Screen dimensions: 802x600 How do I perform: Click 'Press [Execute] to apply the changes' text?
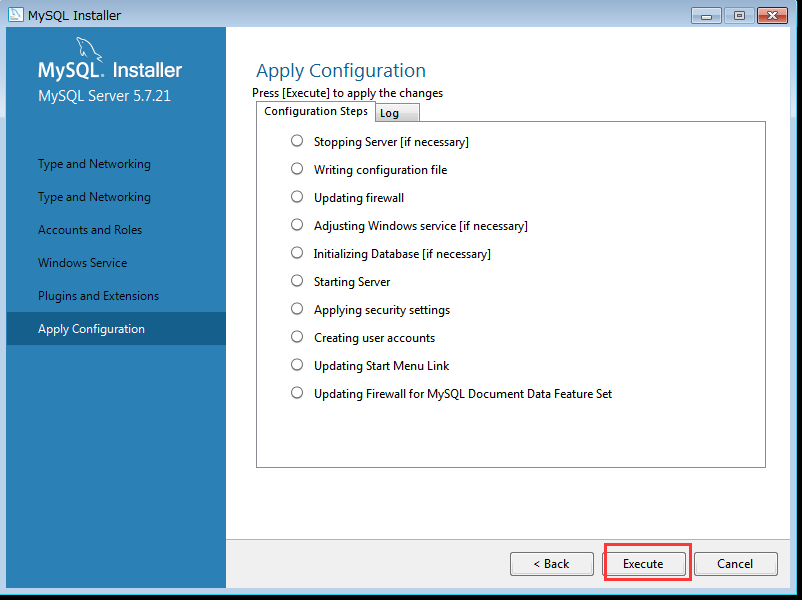coord(348,93)
